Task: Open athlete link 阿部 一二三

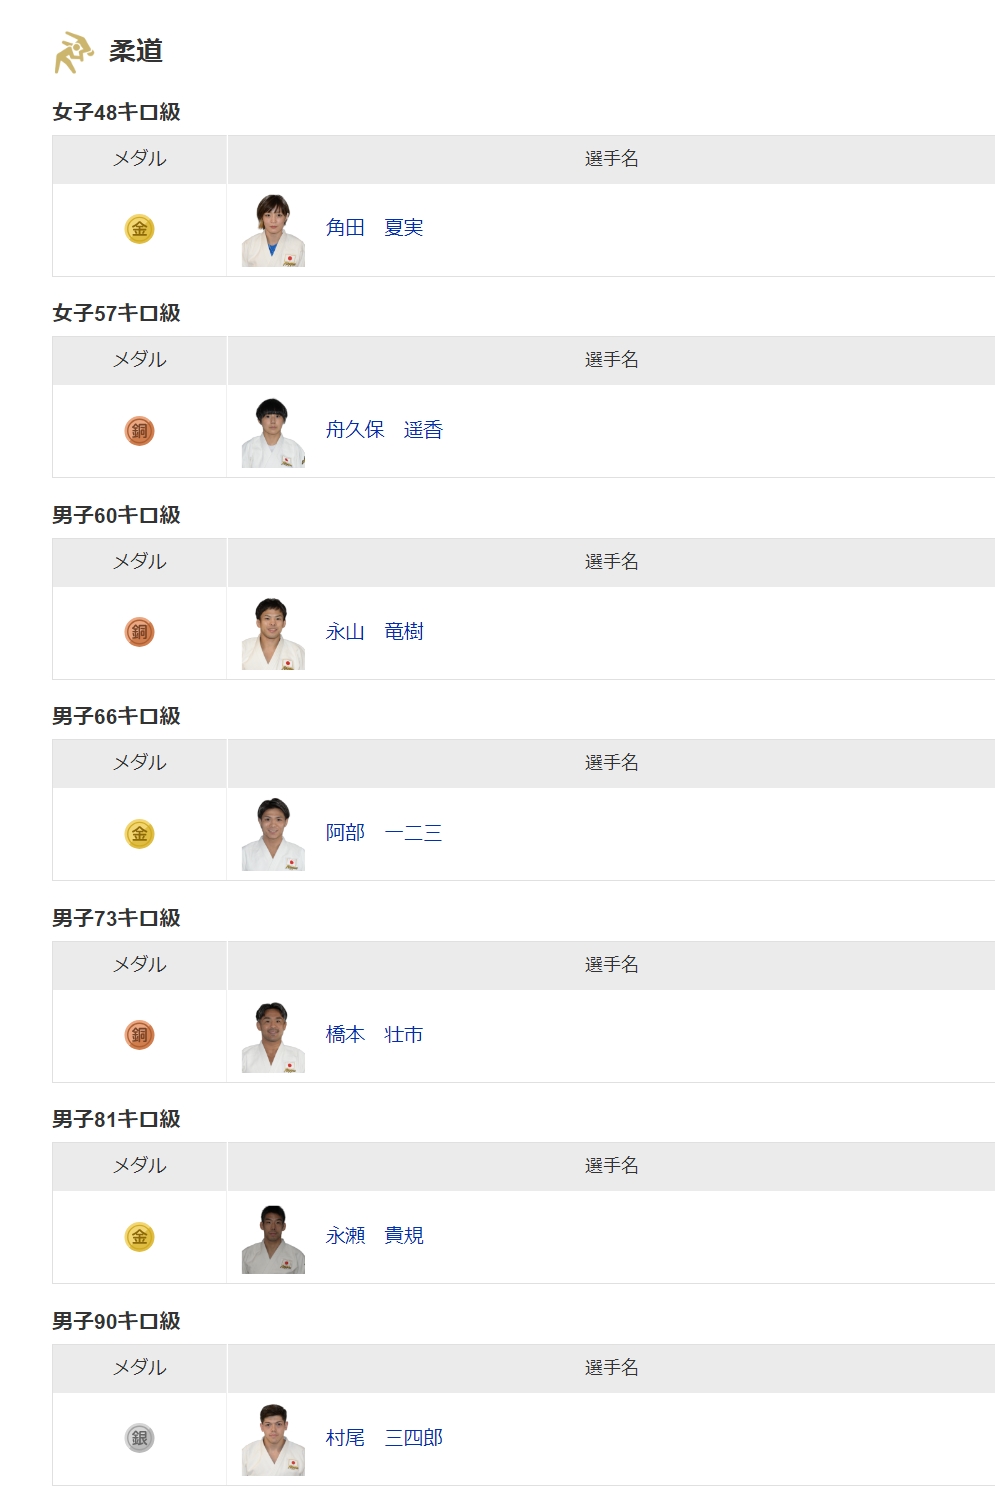Action: click(x=384, y=833)
